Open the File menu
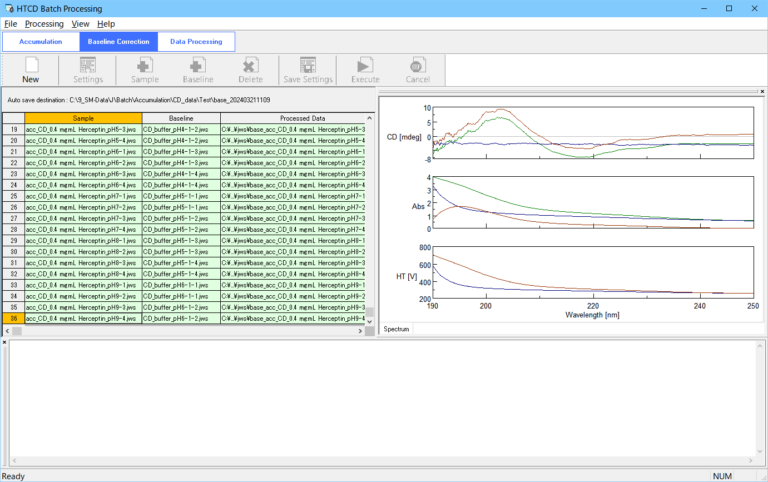Screen dimensions: 768x482 [x=10, y=24]
